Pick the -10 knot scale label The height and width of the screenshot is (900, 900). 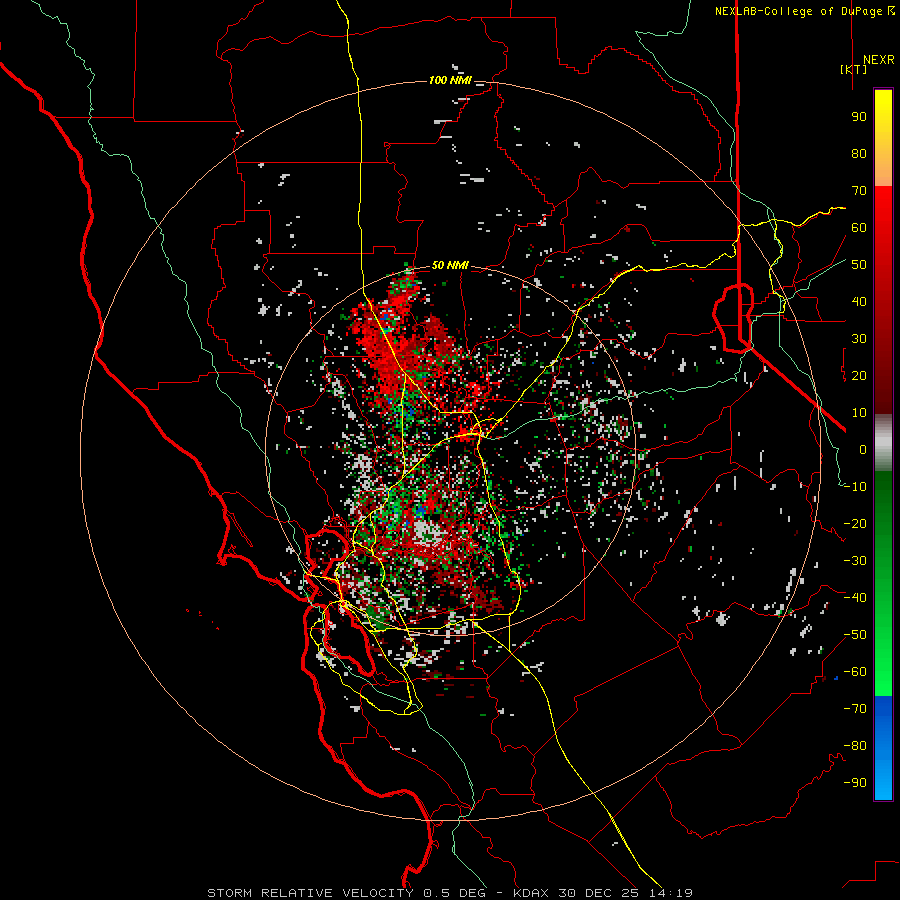pos(855,487)
